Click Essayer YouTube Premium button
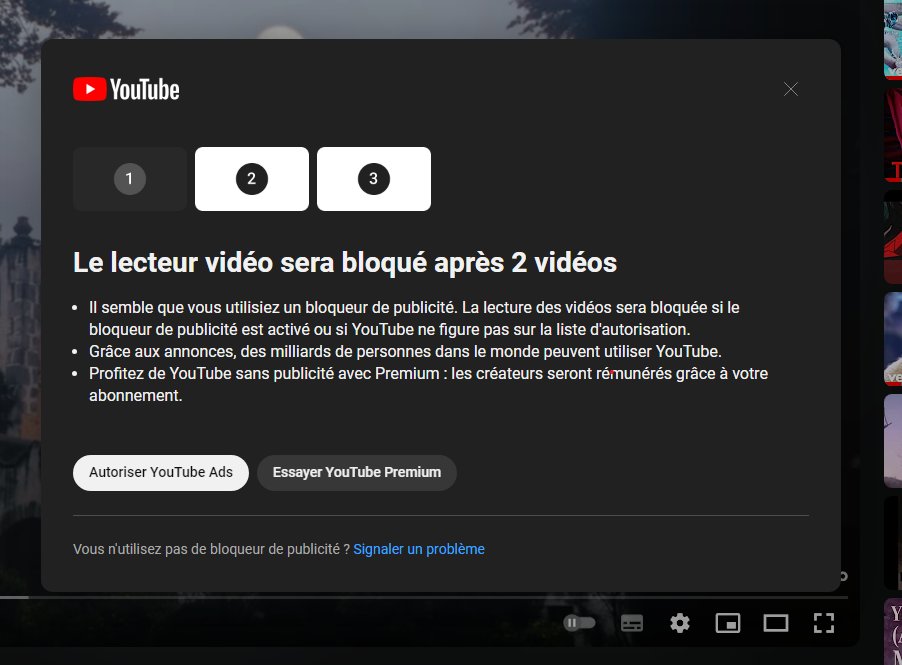Viewport: 902px width, 665px height. (357, 473)
